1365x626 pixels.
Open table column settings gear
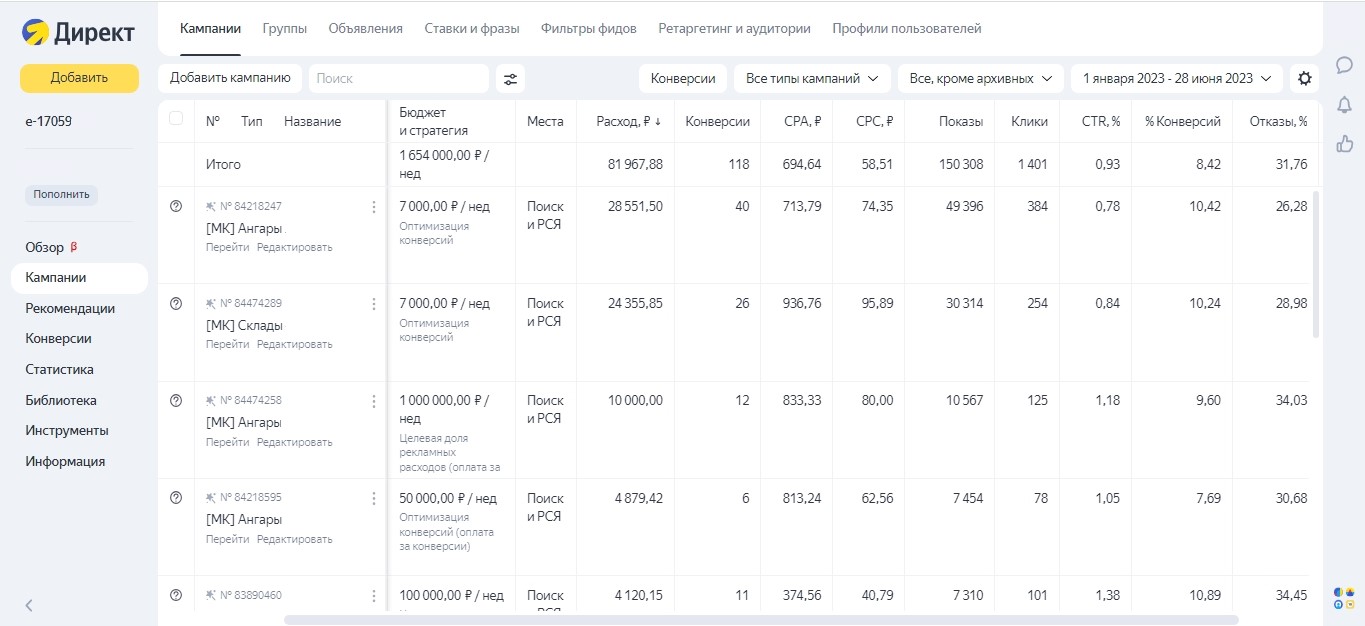click(x=1303, y=78)
